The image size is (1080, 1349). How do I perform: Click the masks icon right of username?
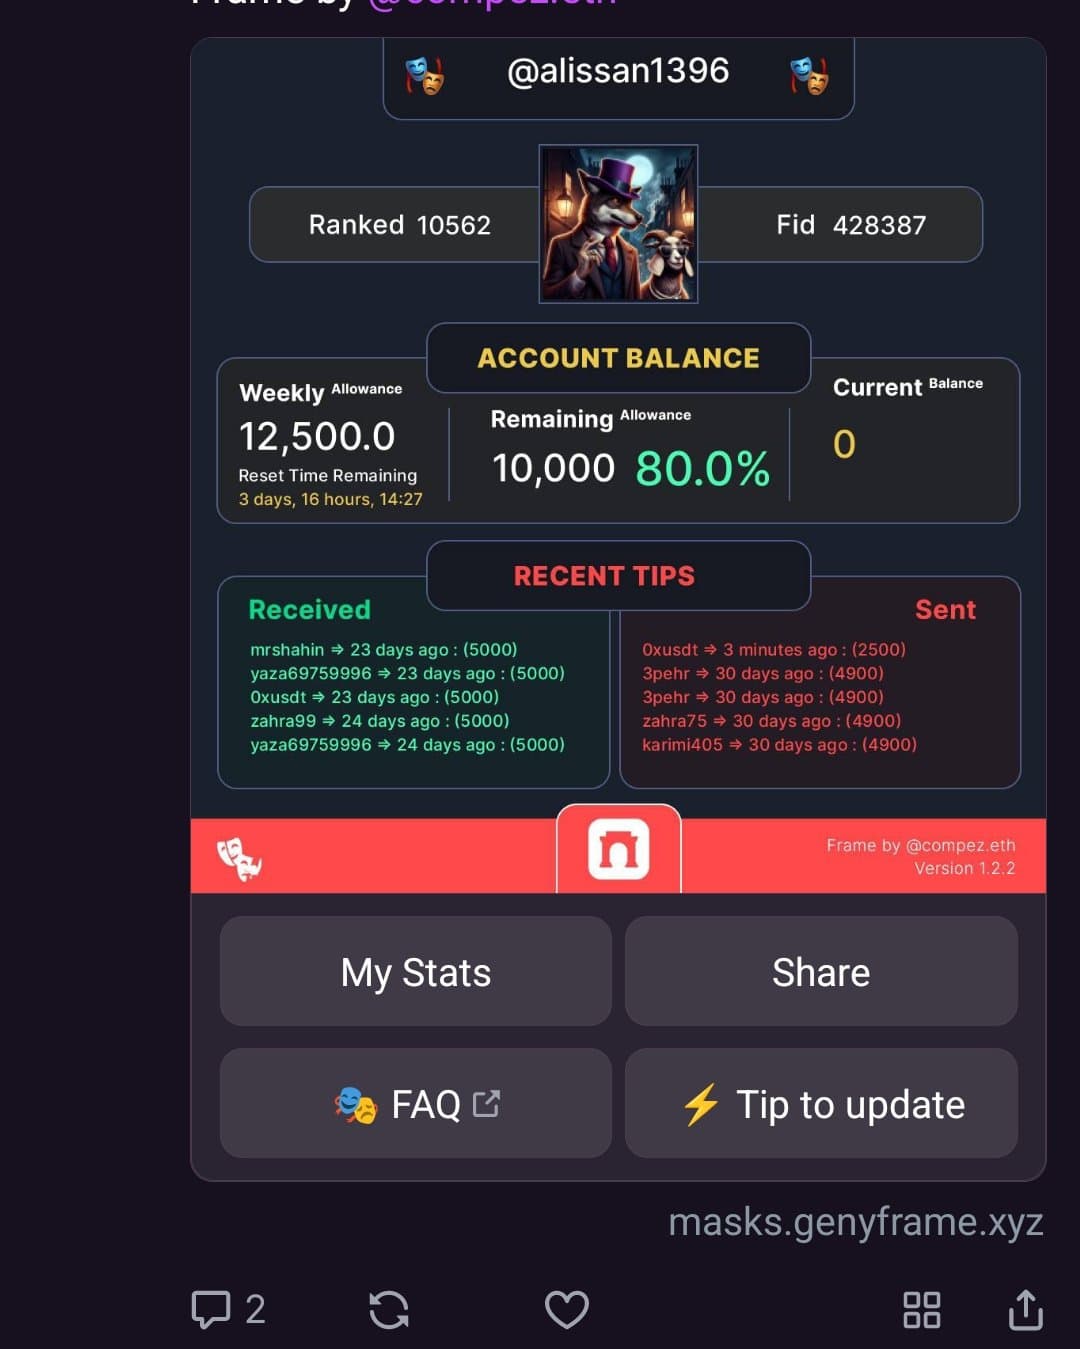pos(808,75)
